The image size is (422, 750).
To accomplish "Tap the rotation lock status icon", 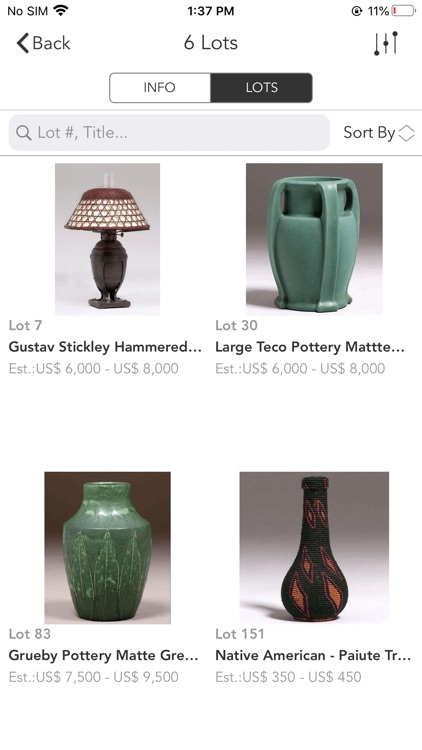I will (x=357, y=11).
